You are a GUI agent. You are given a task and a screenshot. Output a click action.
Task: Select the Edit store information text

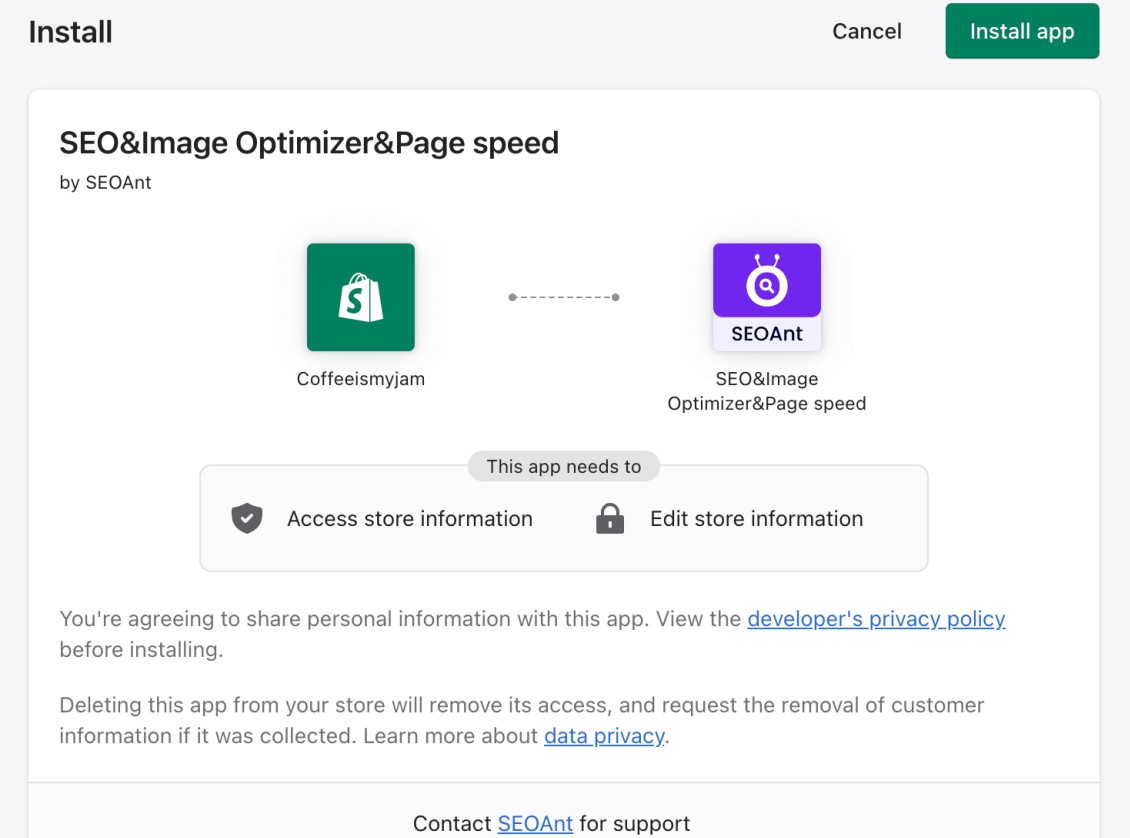(x=756, y=518)
